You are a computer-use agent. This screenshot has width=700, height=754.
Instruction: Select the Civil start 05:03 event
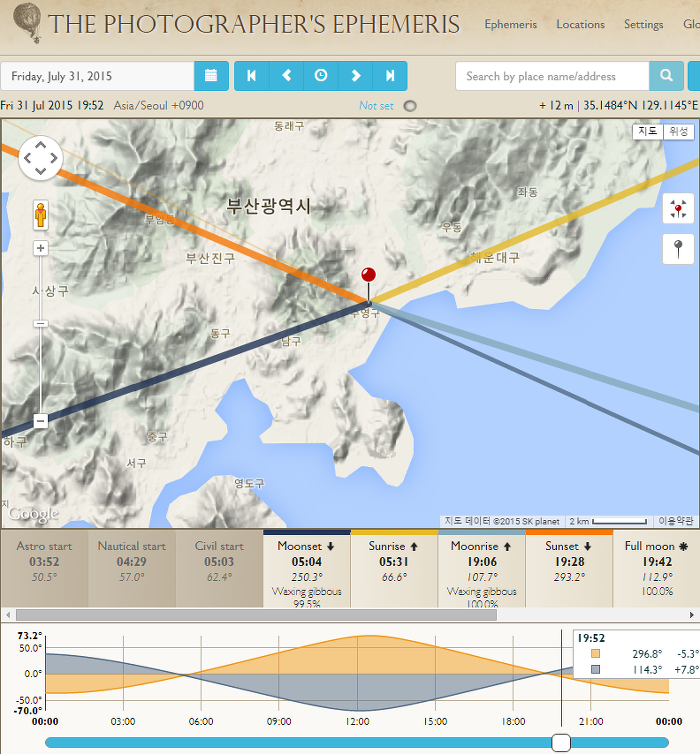click(x=219, y=568)
